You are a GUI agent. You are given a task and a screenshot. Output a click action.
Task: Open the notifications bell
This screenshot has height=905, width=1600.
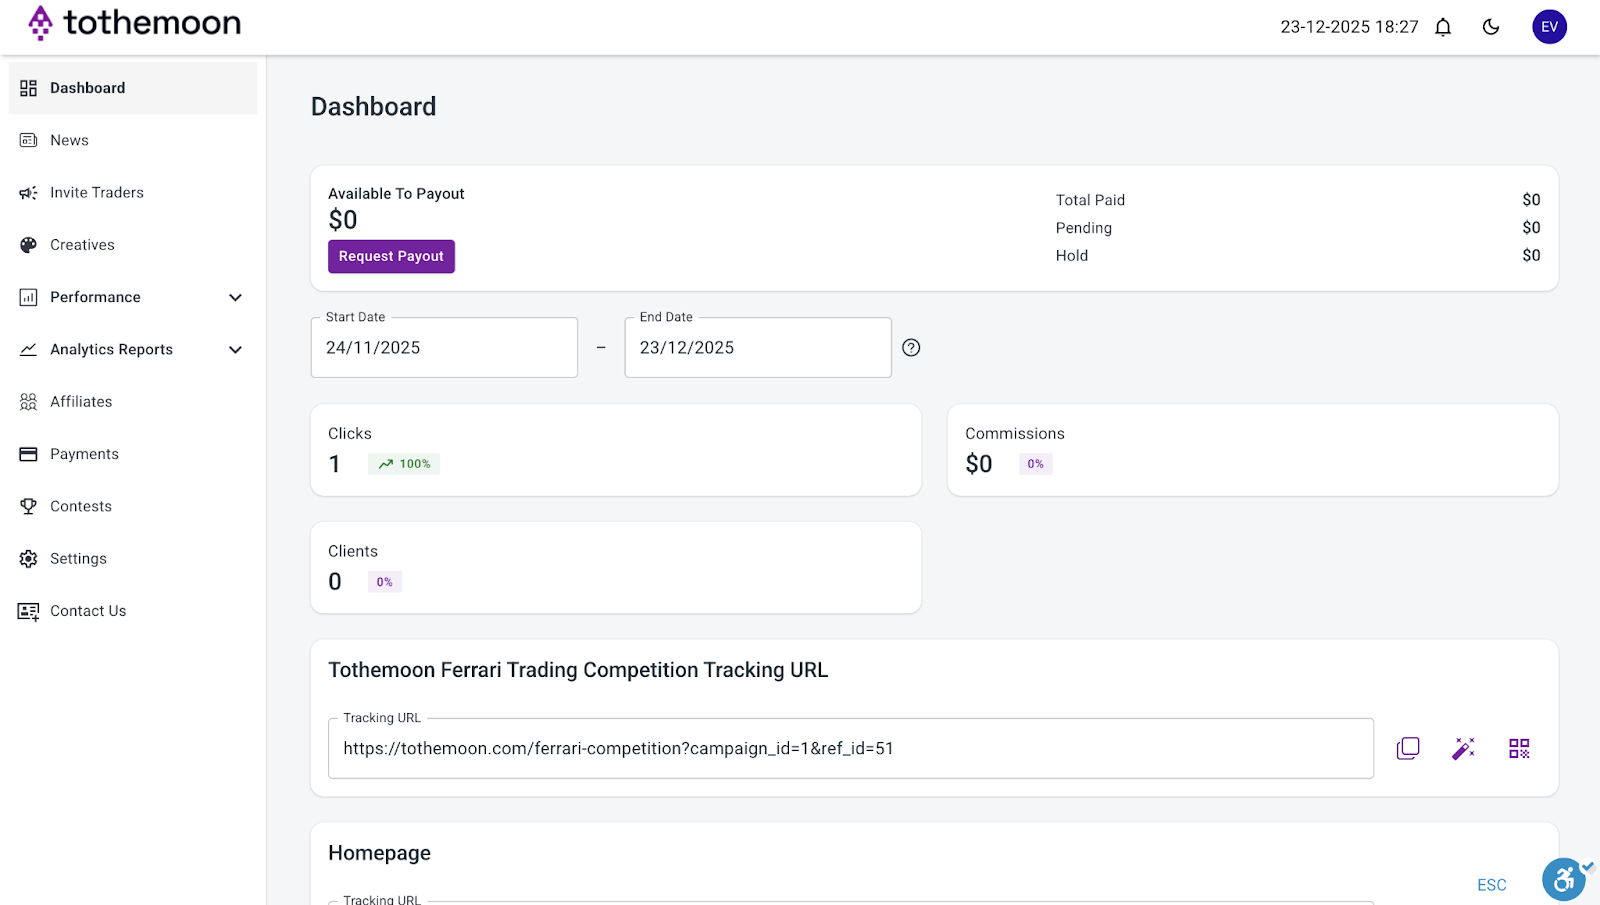coord(1443,27)
